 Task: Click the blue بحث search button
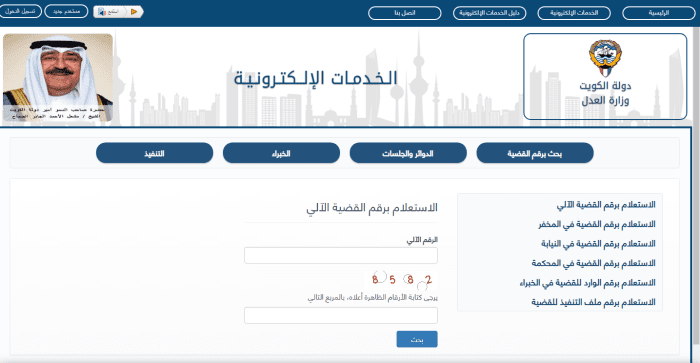(417, 339)
